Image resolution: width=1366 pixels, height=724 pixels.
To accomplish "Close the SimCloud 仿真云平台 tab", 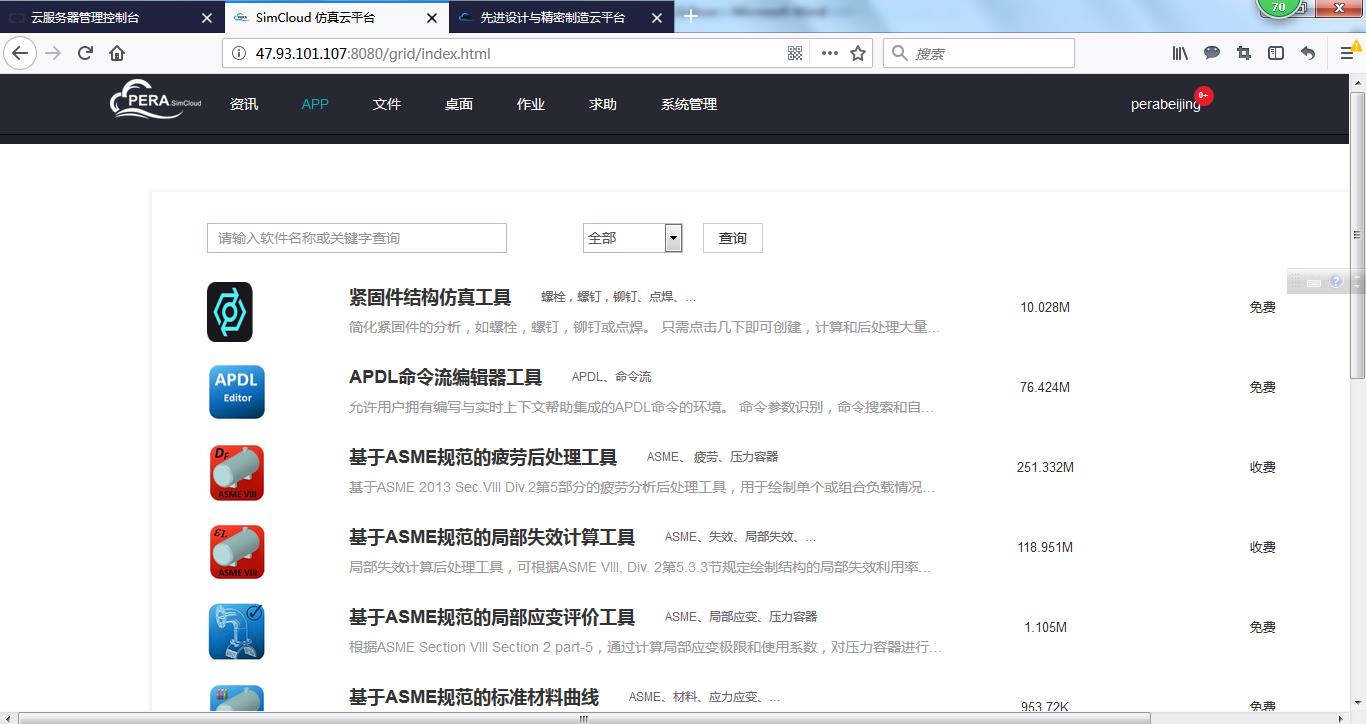I will tap(431, 17).
